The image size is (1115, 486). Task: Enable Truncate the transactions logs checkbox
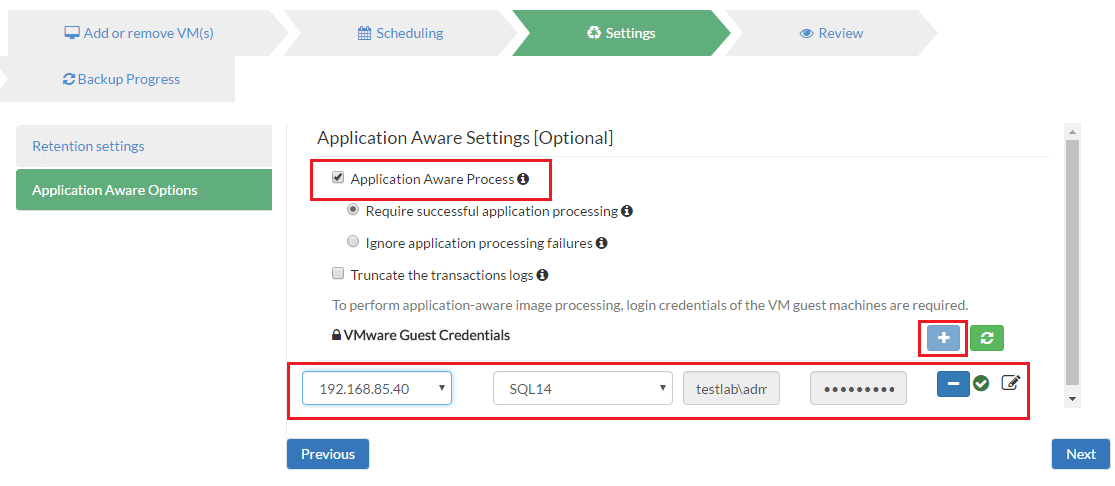338,274
